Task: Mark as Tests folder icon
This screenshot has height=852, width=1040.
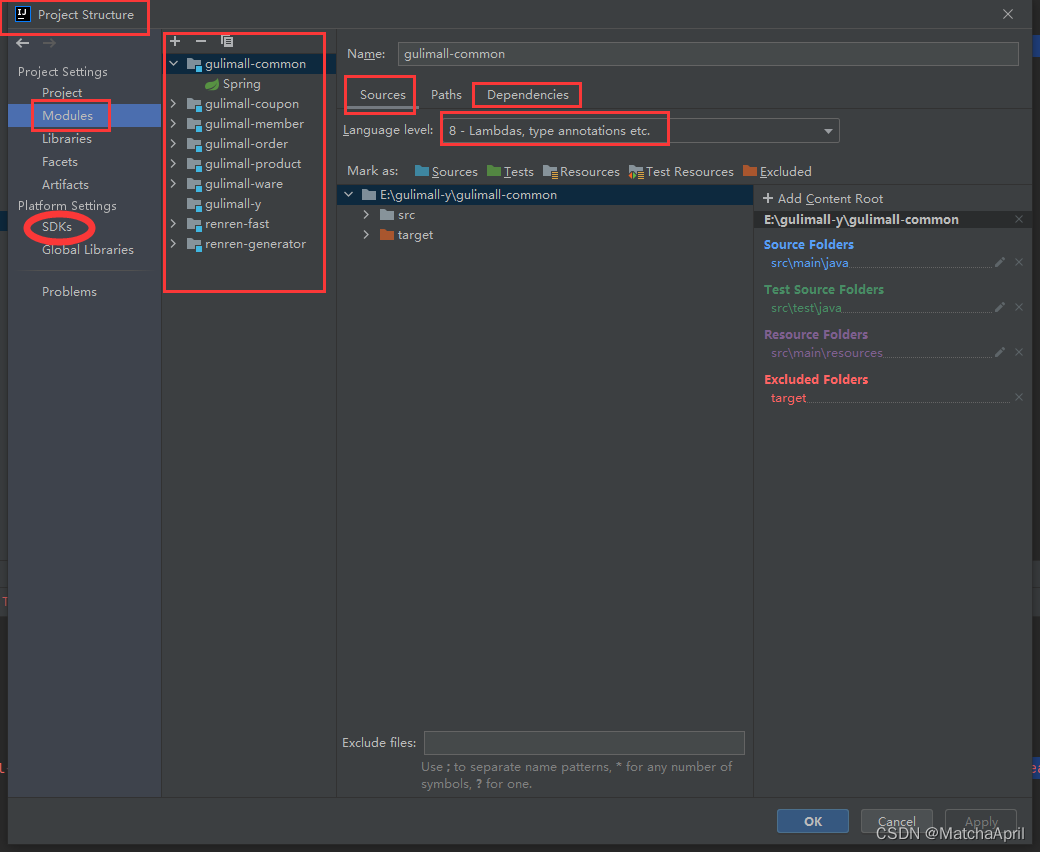Action: 494,171
